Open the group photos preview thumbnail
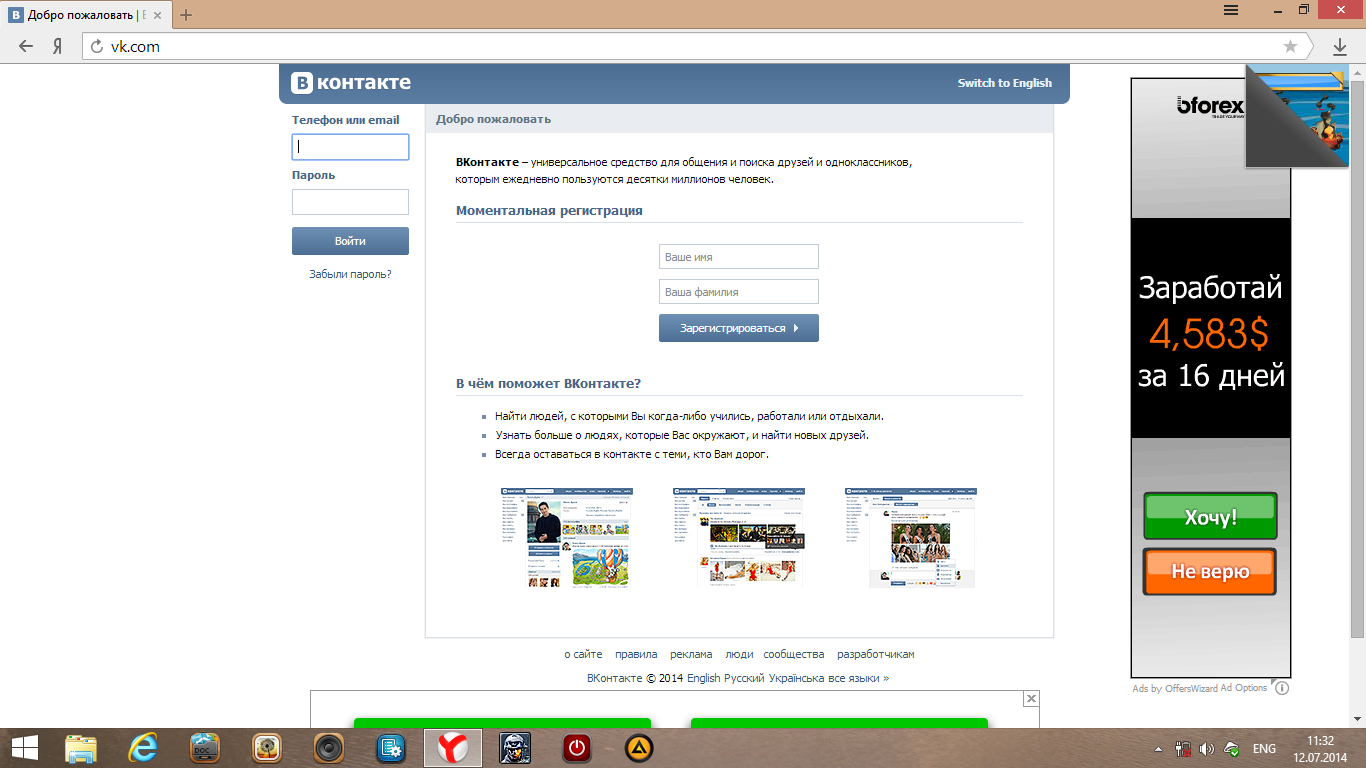 (x=911, y=538)
